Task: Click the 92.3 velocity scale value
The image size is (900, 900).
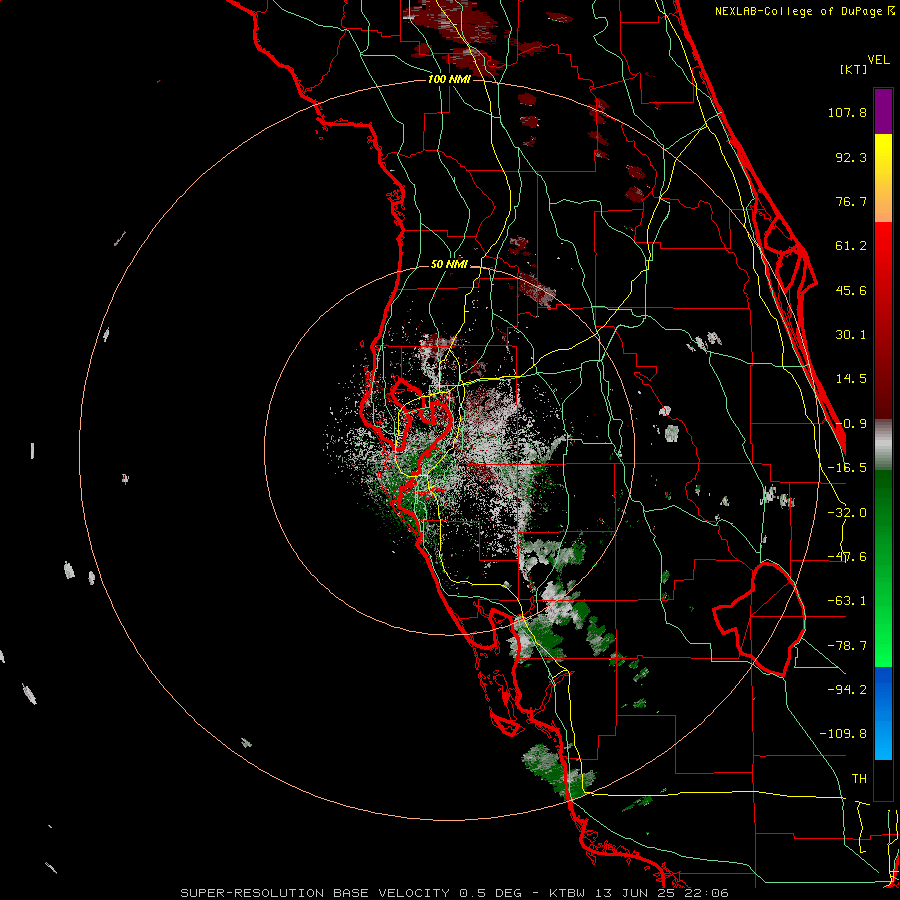Action: point(851,157)
